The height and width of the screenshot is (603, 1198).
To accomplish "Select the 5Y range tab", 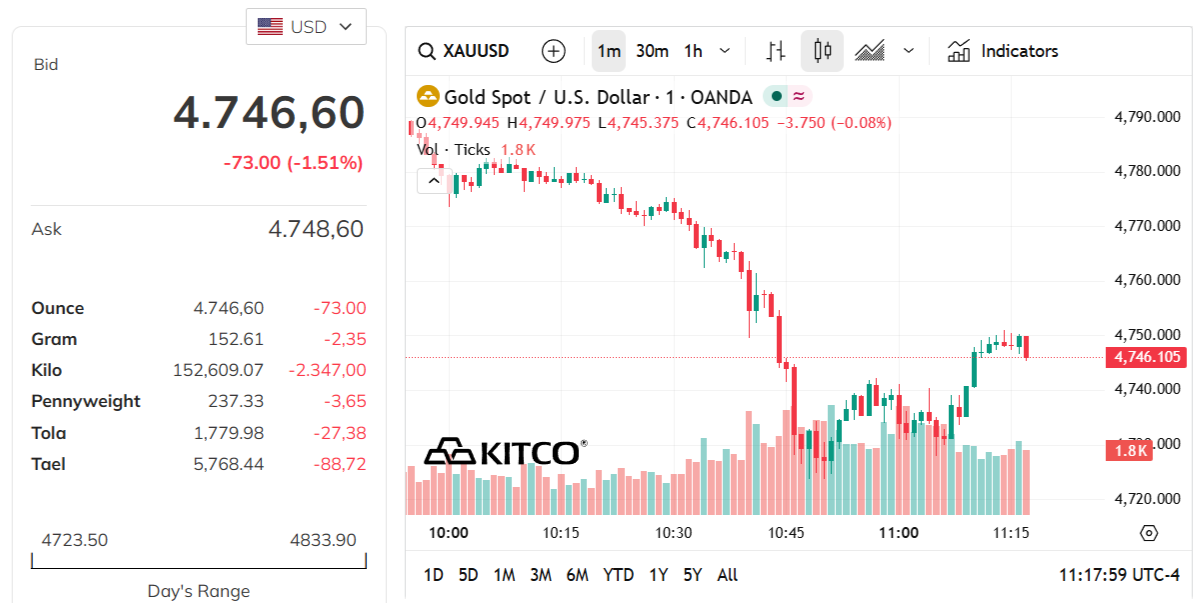I will pyautogui.click(x=692, y=575).
